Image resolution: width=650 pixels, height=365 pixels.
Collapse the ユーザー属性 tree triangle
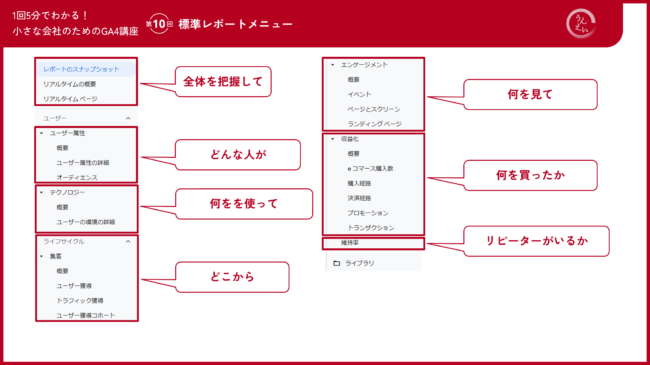[x=41, y=133]
